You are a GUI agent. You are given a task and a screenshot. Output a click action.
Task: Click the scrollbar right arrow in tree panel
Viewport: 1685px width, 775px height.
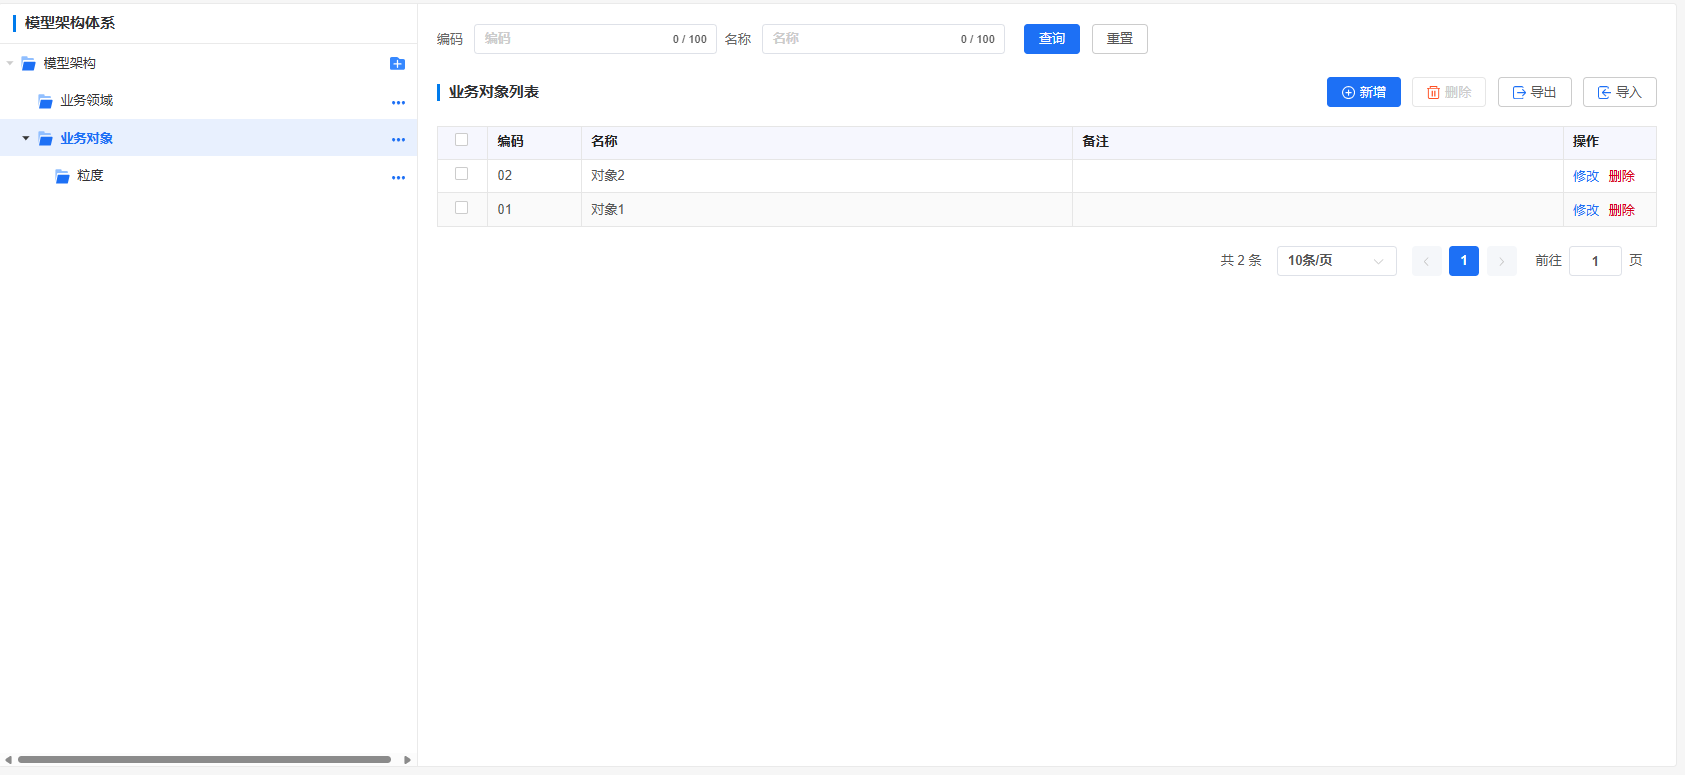click(407, 760)
